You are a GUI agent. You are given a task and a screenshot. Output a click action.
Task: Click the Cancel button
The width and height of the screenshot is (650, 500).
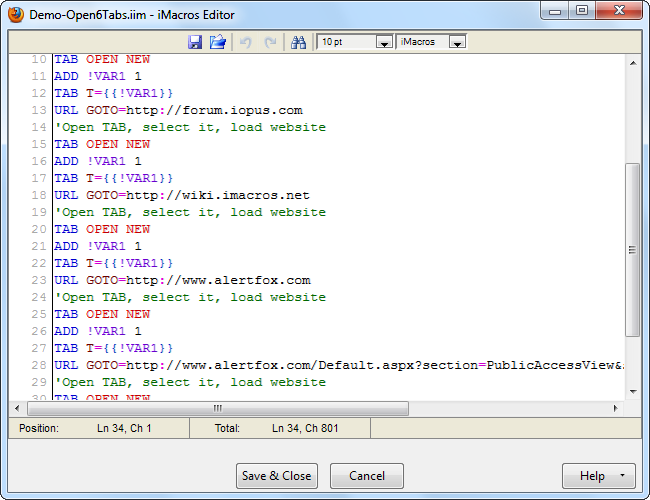(x=367, y=476)
